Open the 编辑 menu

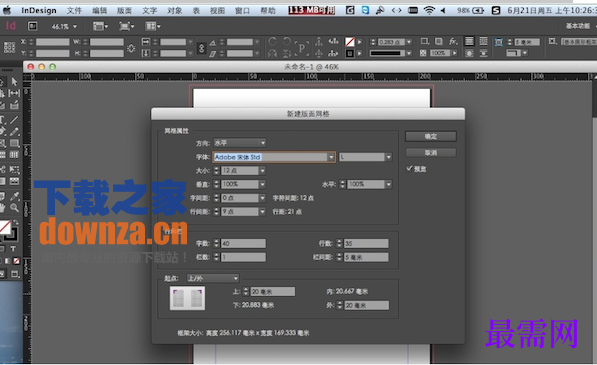click(x=99, y=10)
